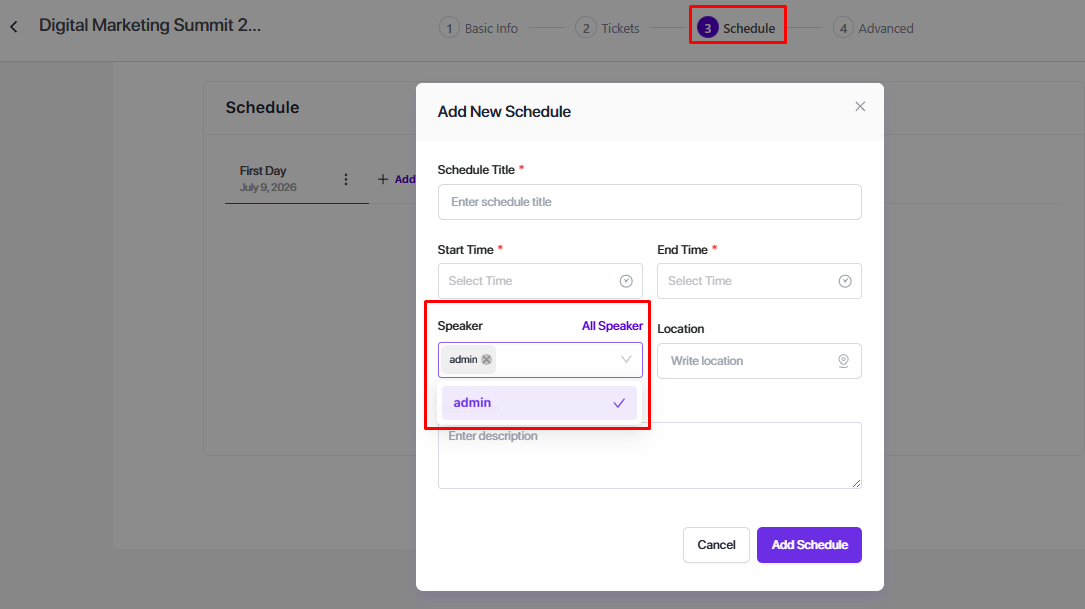1085x609 pixels.
Task: Open the Start Time picker field
Action: 530,281
